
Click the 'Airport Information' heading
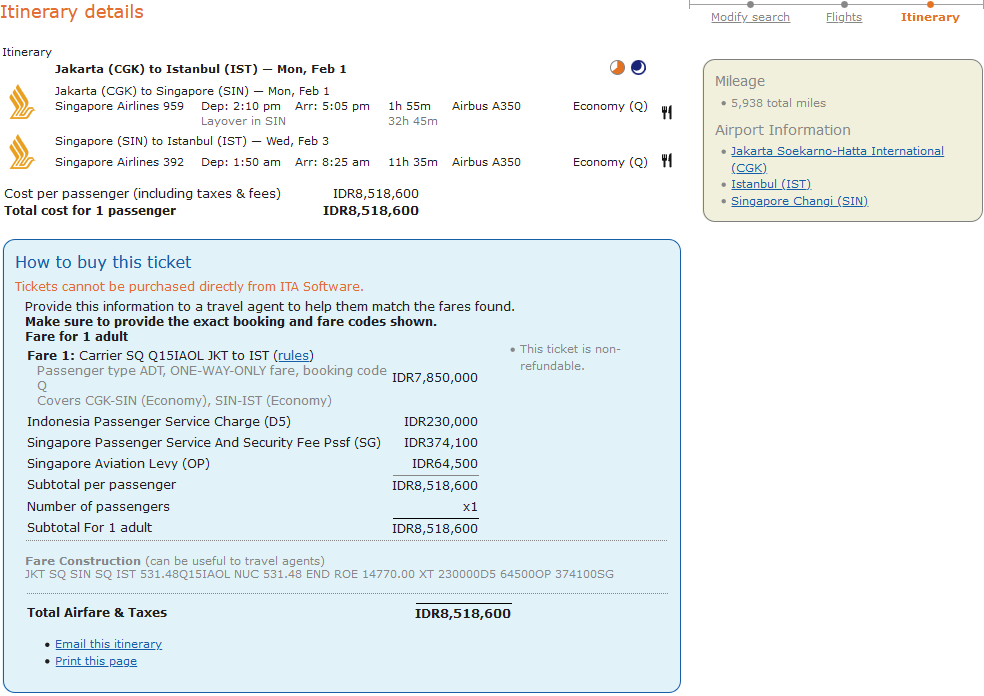pyautogui.click(x=783, y=130)
